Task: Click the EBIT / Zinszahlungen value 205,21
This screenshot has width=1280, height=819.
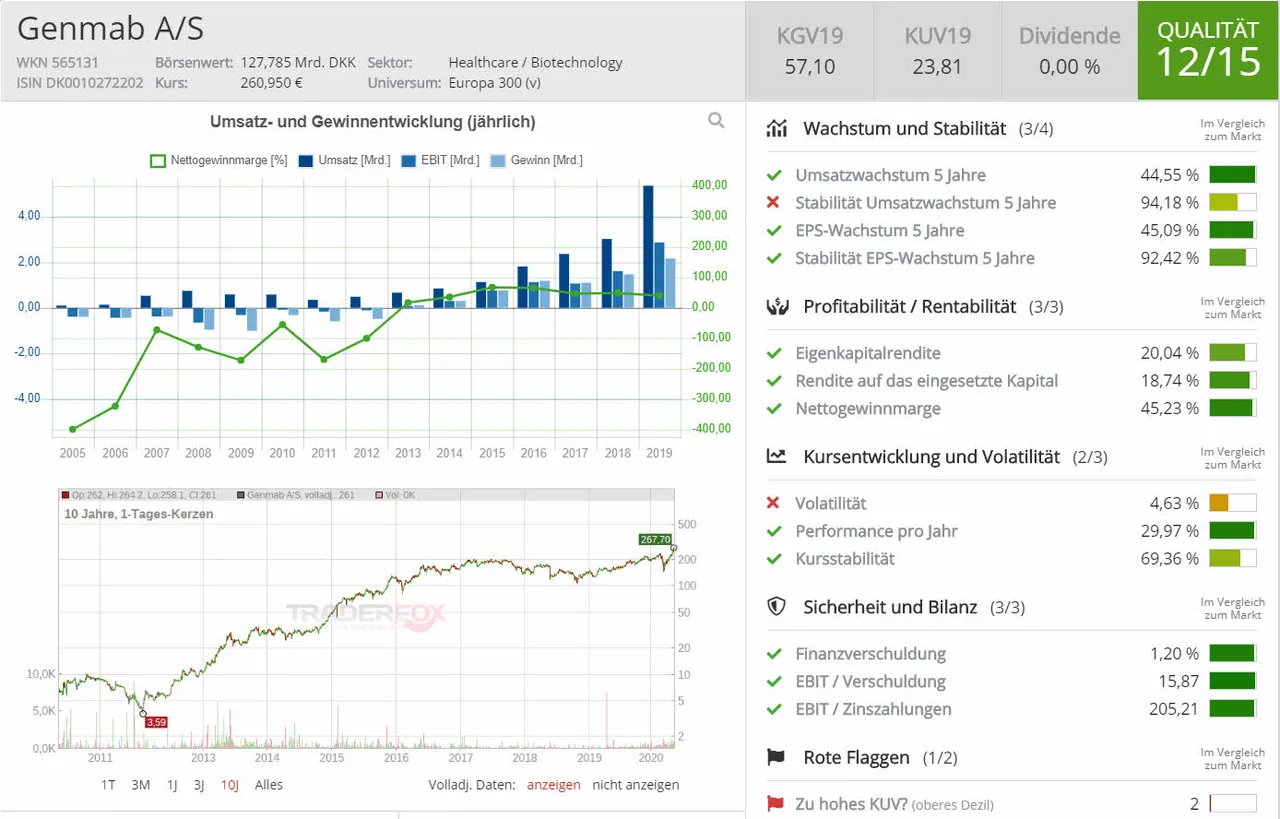Action: (x=1174, y=709)
